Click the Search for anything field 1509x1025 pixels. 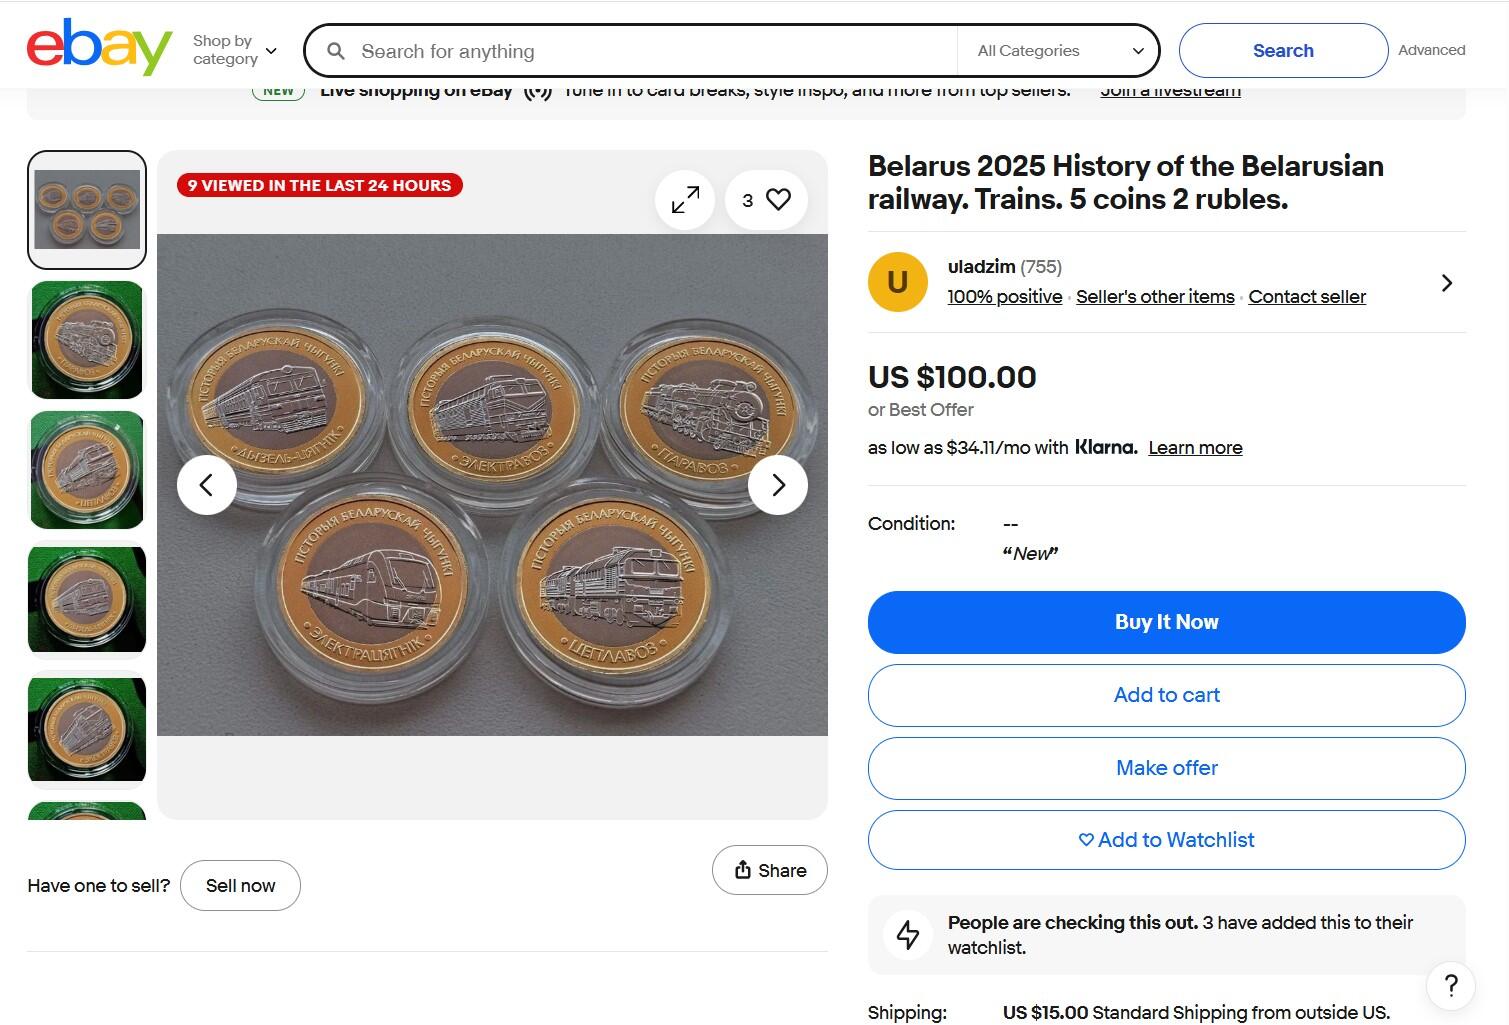tap(655, 51)
